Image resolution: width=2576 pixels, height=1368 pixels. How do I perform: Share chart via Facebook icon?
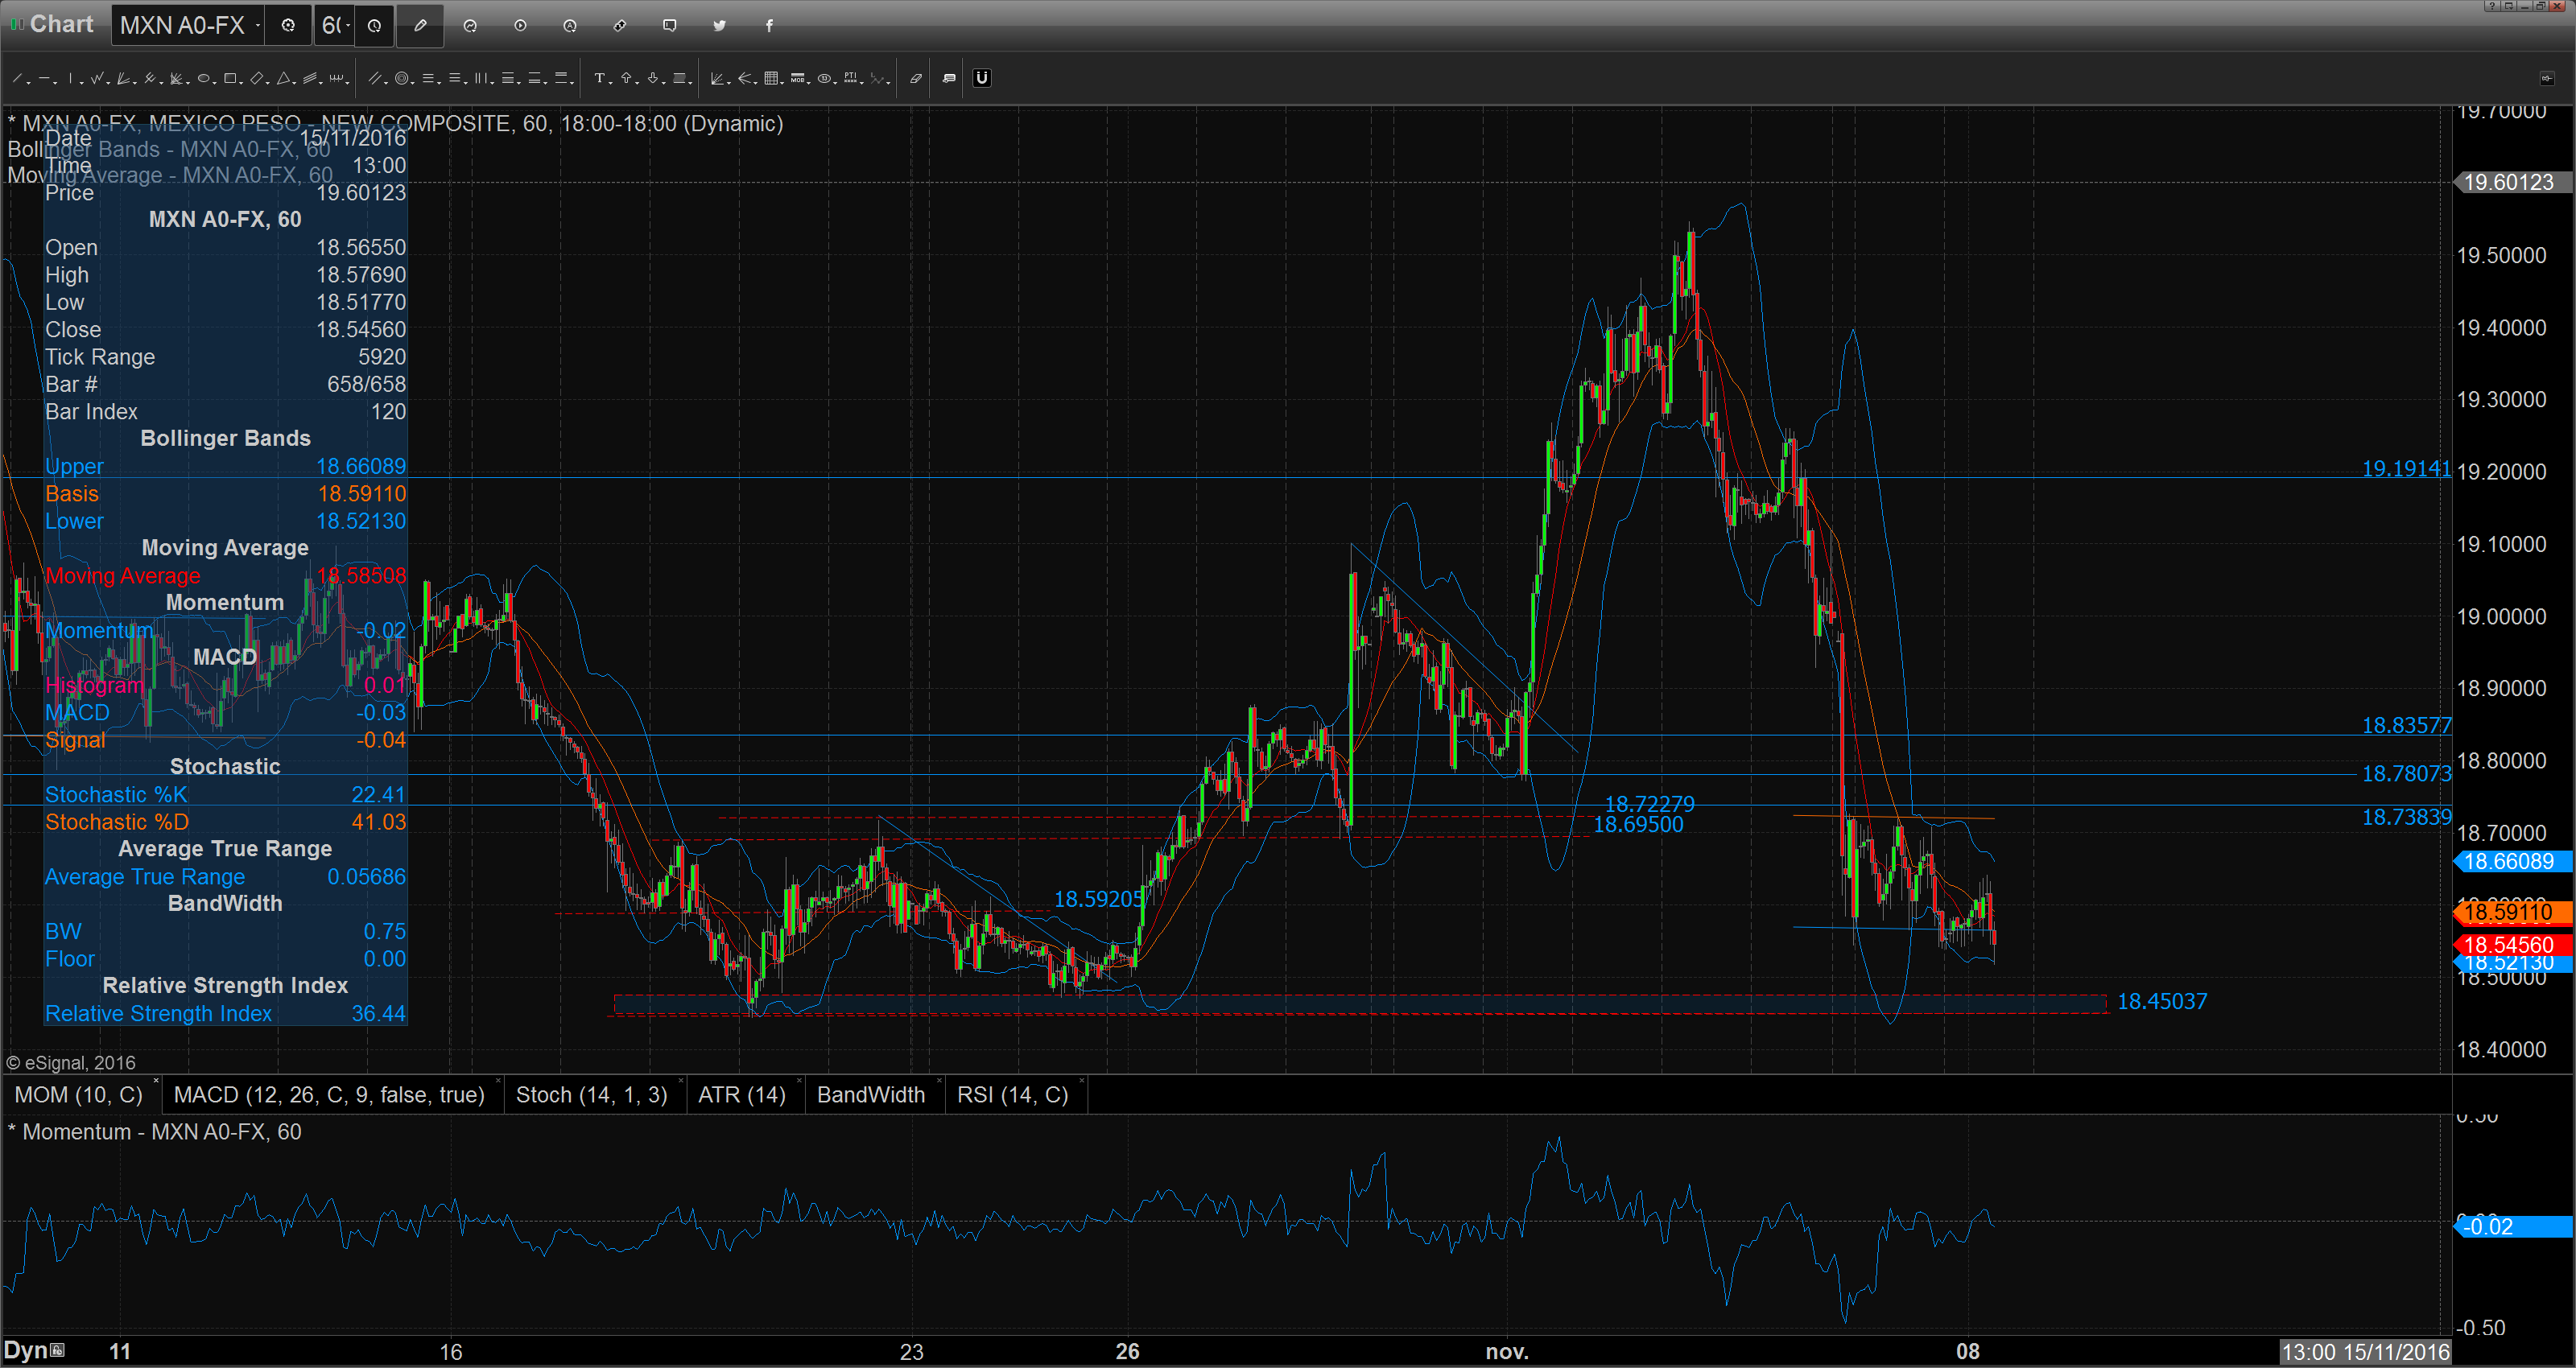tap(769, 25)
